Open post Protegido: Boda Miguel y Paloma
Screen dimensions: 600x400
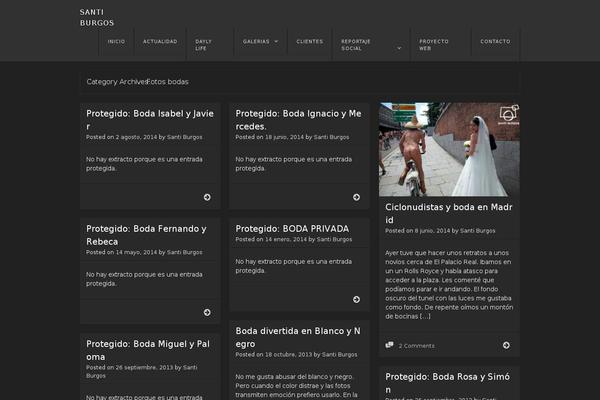tap(148, 350)
